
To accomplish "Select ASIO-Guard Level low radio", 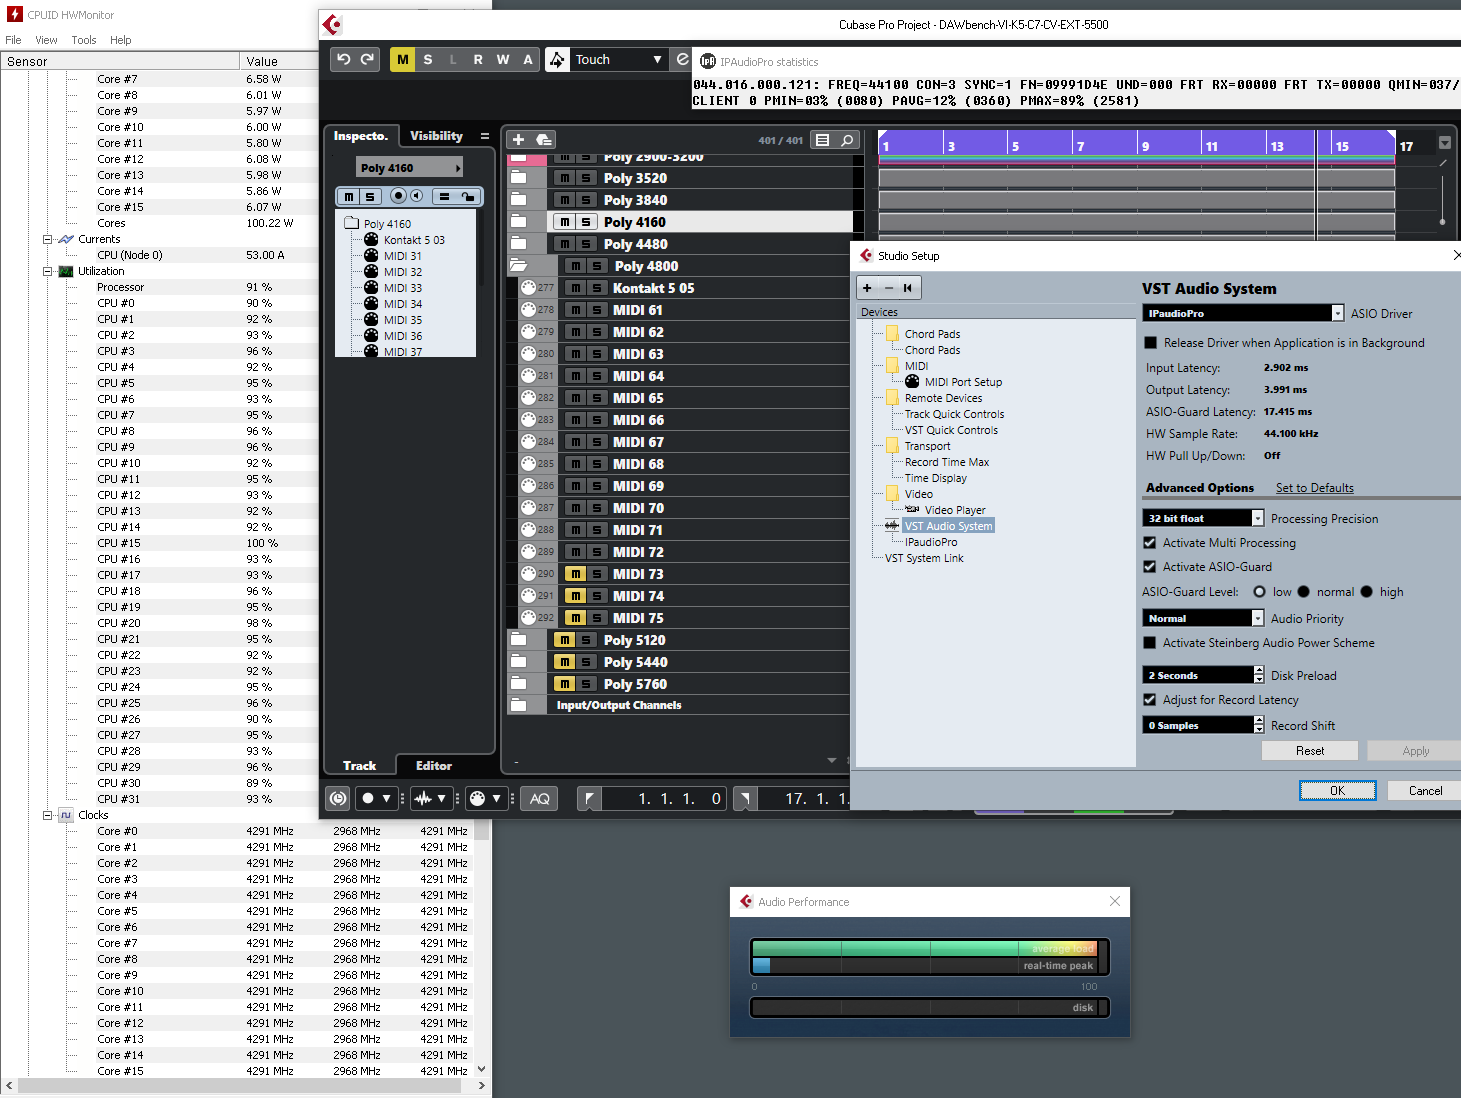I will (x=1260, y=592).
